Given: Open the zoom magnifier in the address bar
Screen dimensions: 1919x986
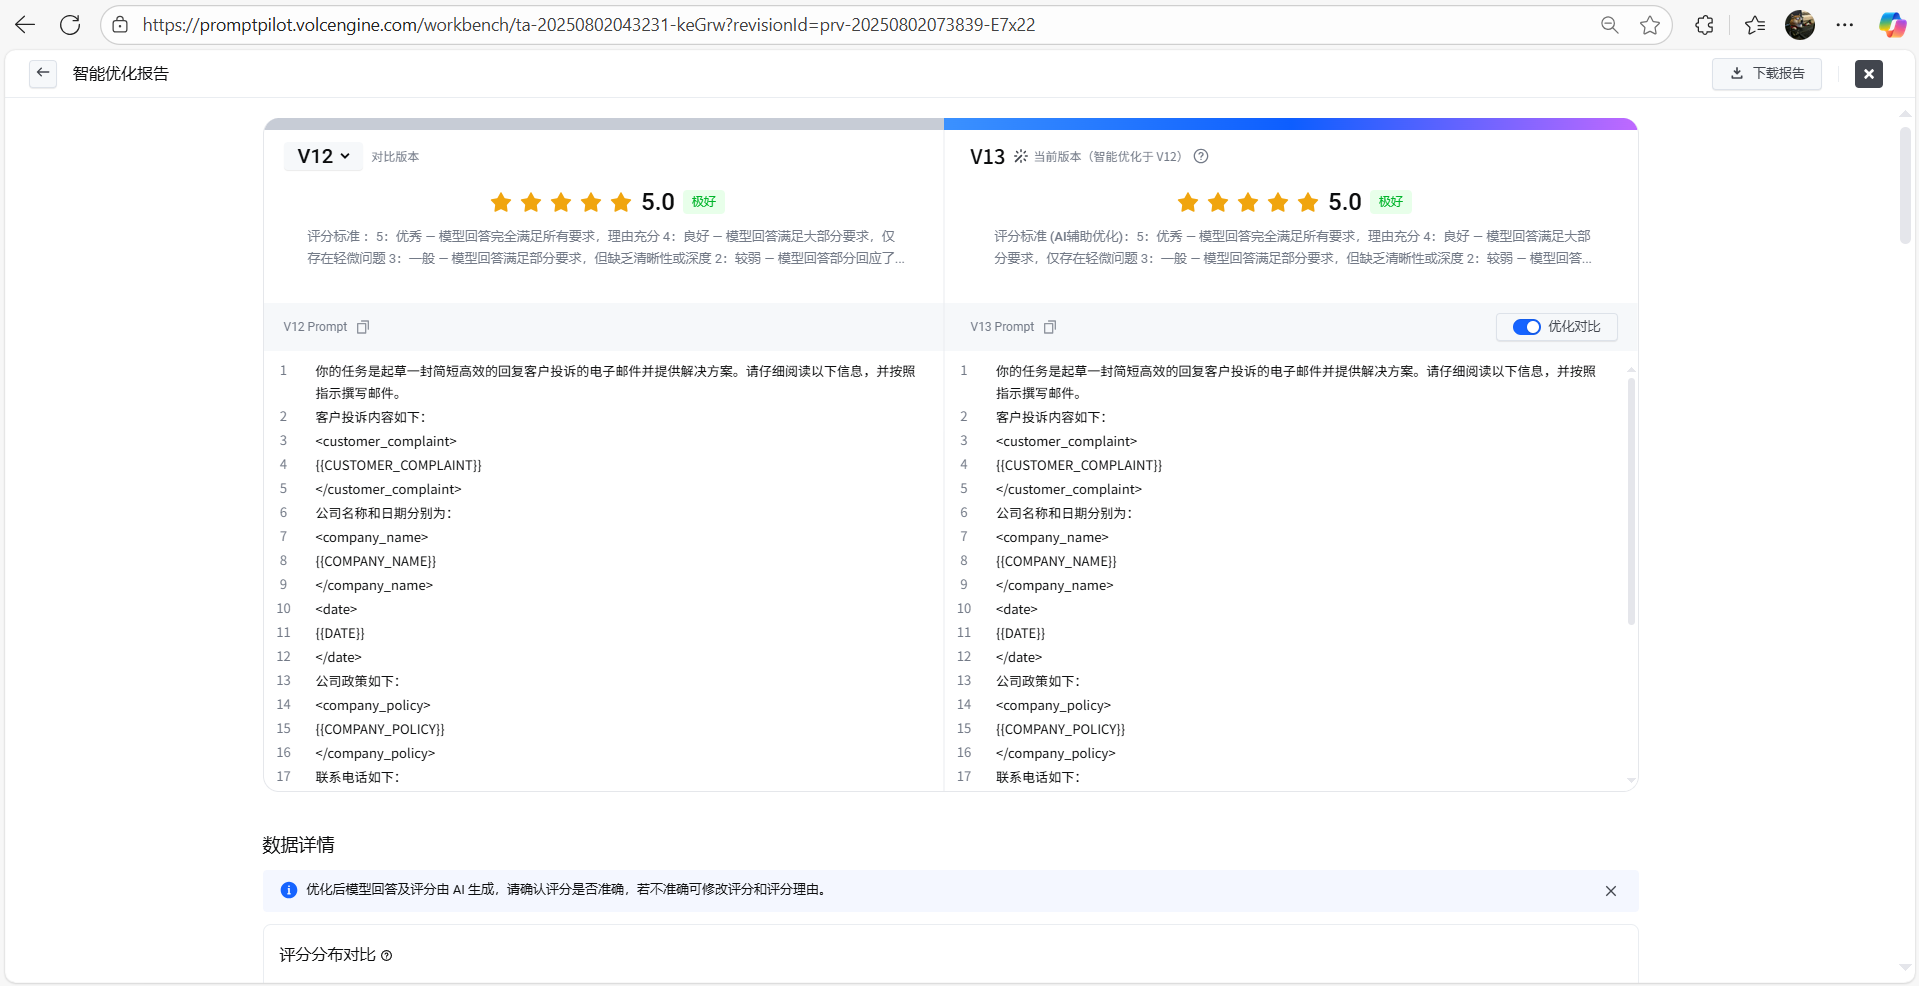Looking at the screenshot, I should tap(1609, 25).
